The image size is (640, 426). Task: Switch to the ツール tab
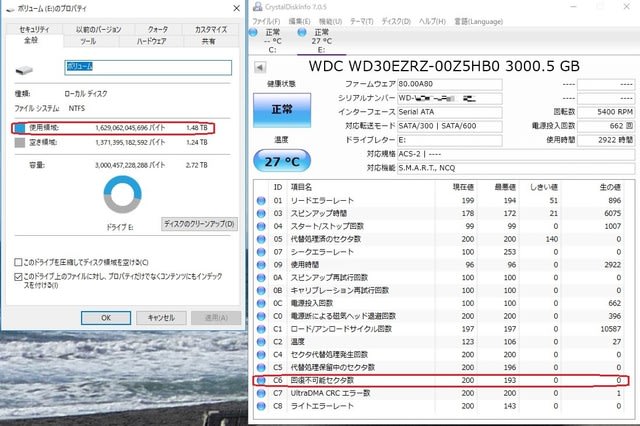88,41
